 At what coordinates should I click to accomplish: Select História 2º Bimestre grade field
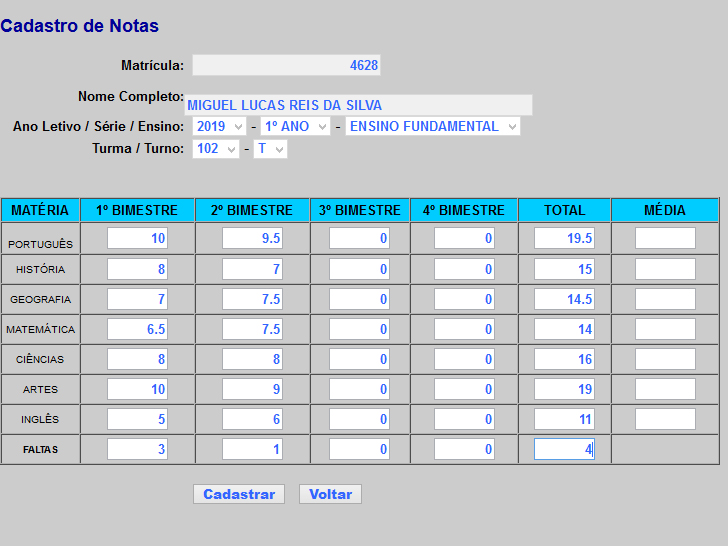point(252,269)
